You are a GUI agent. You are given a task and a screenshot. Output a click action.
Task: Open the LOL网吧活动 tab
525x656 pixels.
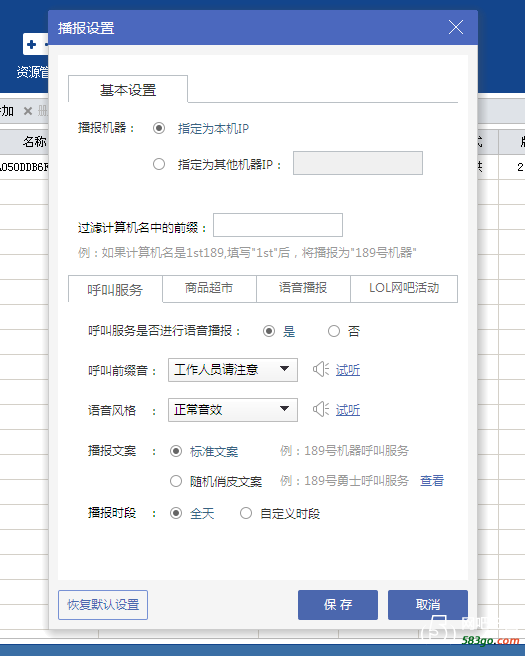tap(404, 288)
